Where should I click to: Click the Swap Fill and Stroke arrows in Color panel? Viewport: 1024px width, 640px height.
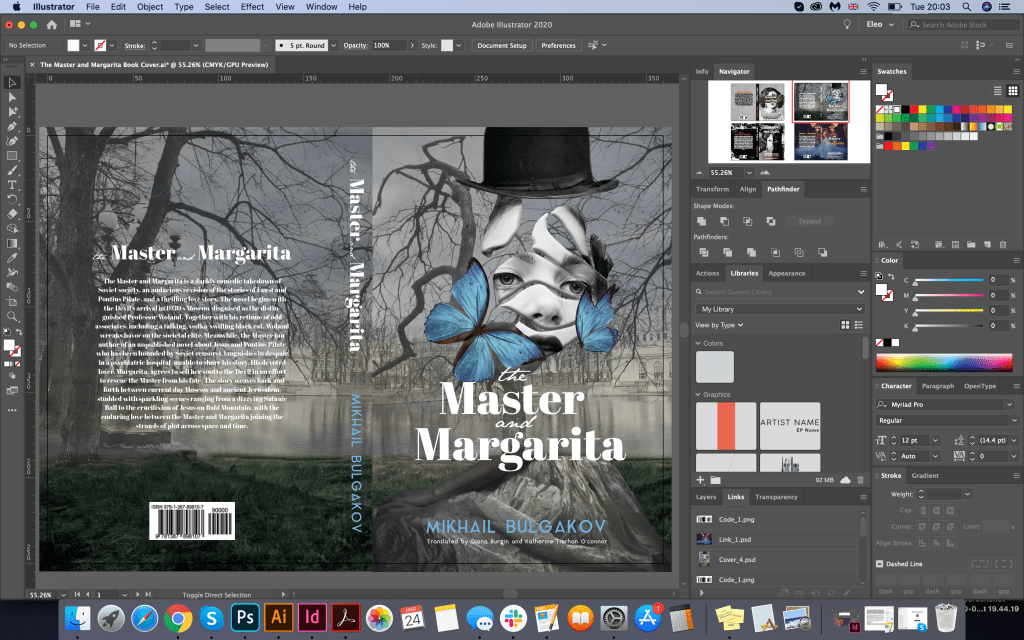click(893, 276)
